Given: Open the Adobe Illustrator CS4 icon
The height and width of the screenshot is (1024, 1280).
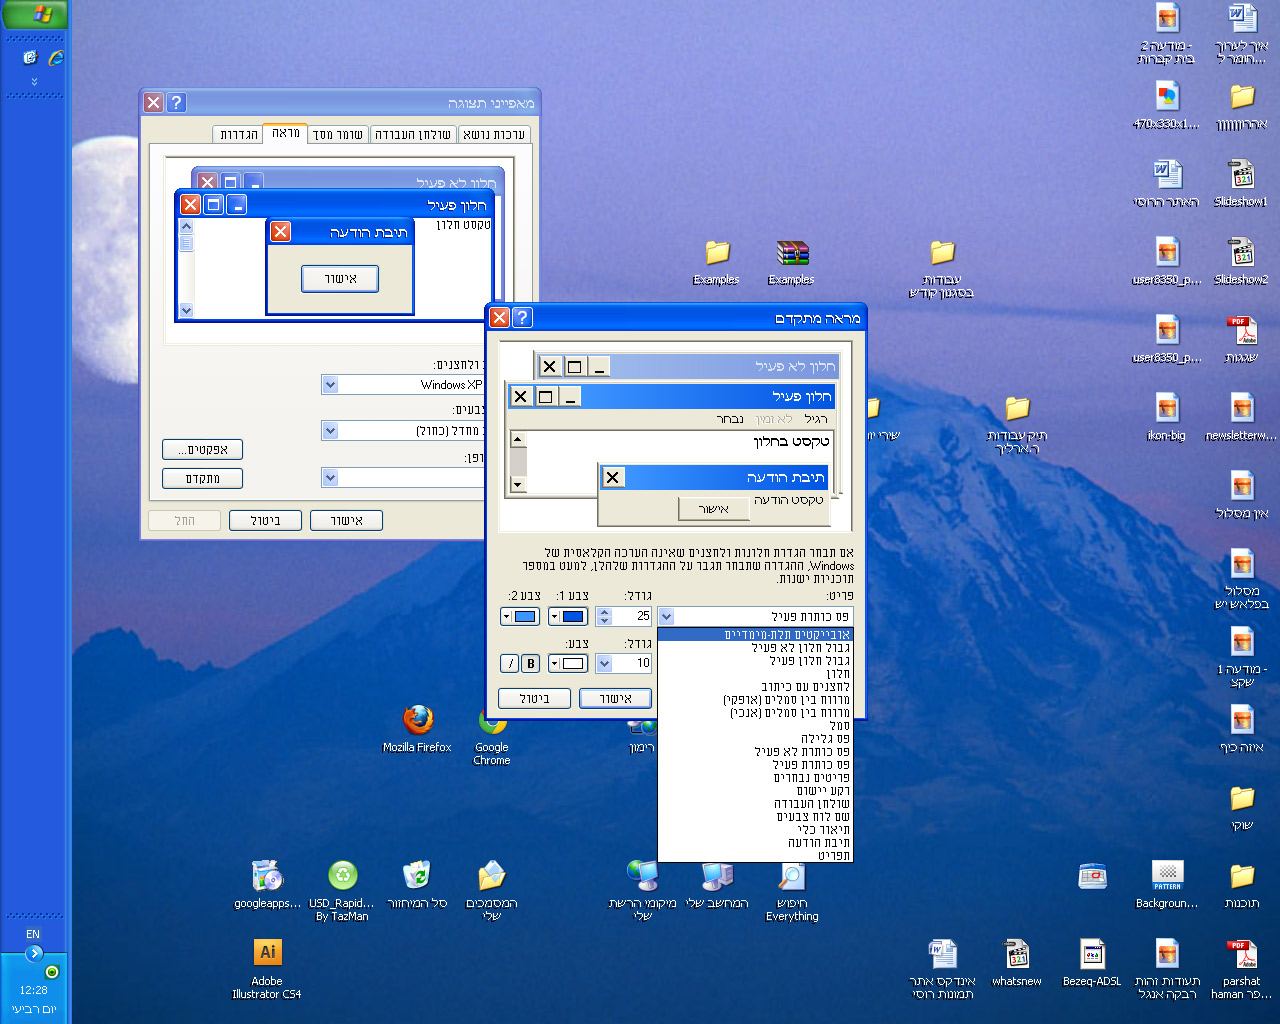Looking at the screenshot, I should [267, 969].
